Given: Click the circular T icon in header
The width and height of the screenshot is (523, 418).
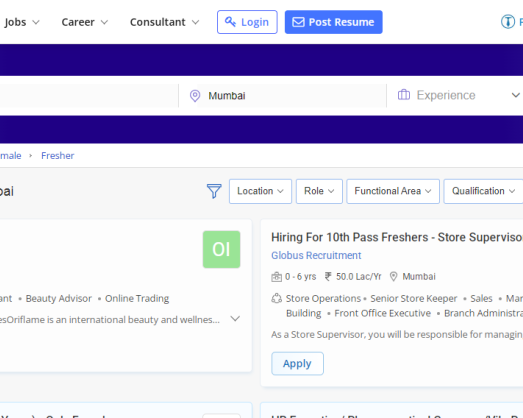Looking at the screenshot, I should 508,22.
